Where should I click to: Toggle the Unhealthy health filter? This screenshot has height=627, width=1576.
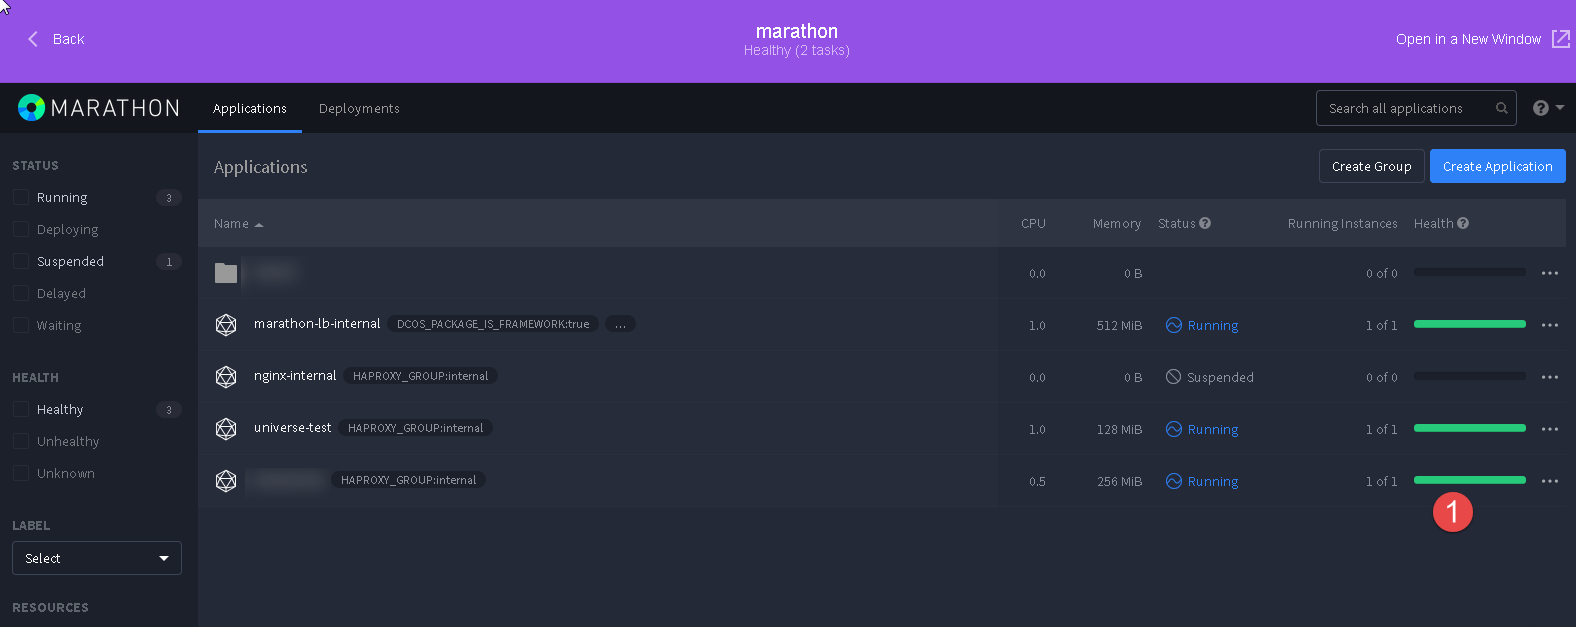coord(20,442)
